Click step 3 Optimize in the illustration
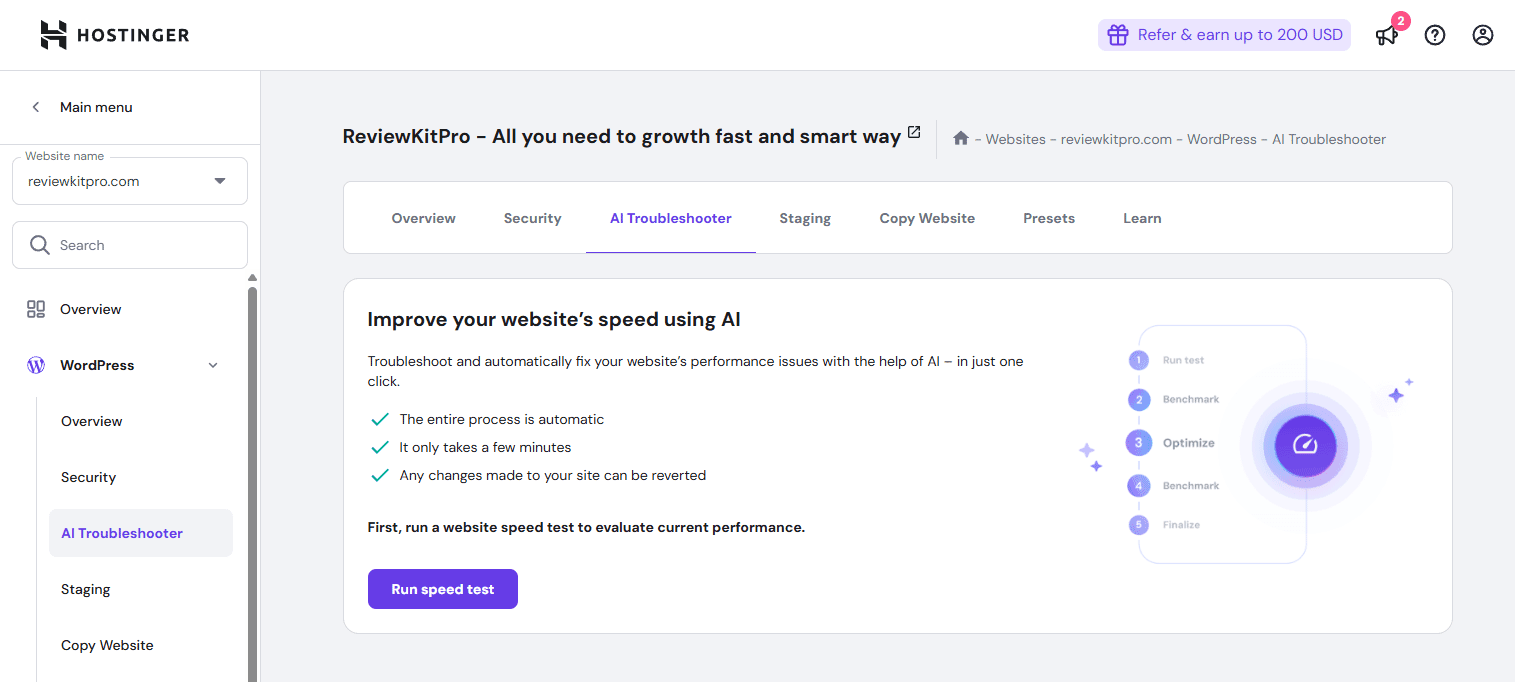1515x682 pixels. [1171, 442]
